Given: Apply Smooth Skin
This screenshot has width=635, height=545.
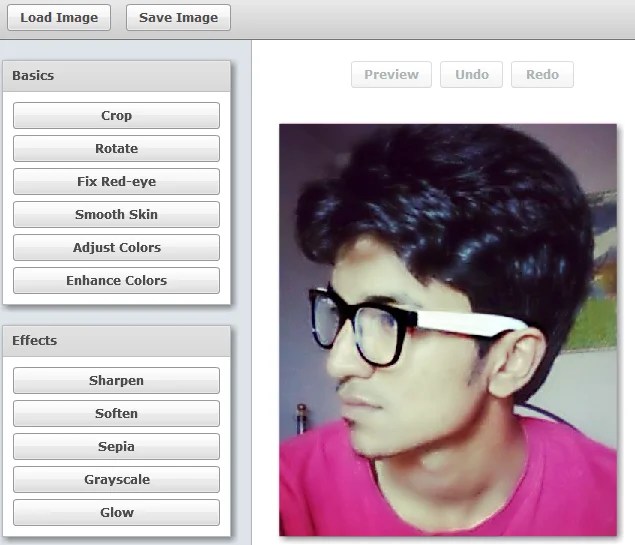Looking at the screenshot, I should 116,214.
